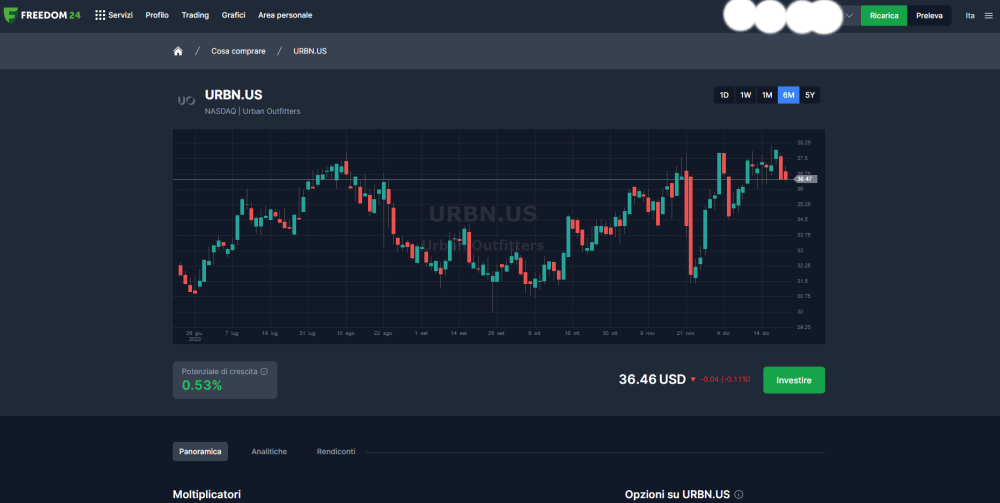Show info for Potenziale di crescita
This screenshot has width=1000, height=503.
(x=264, y=371)
